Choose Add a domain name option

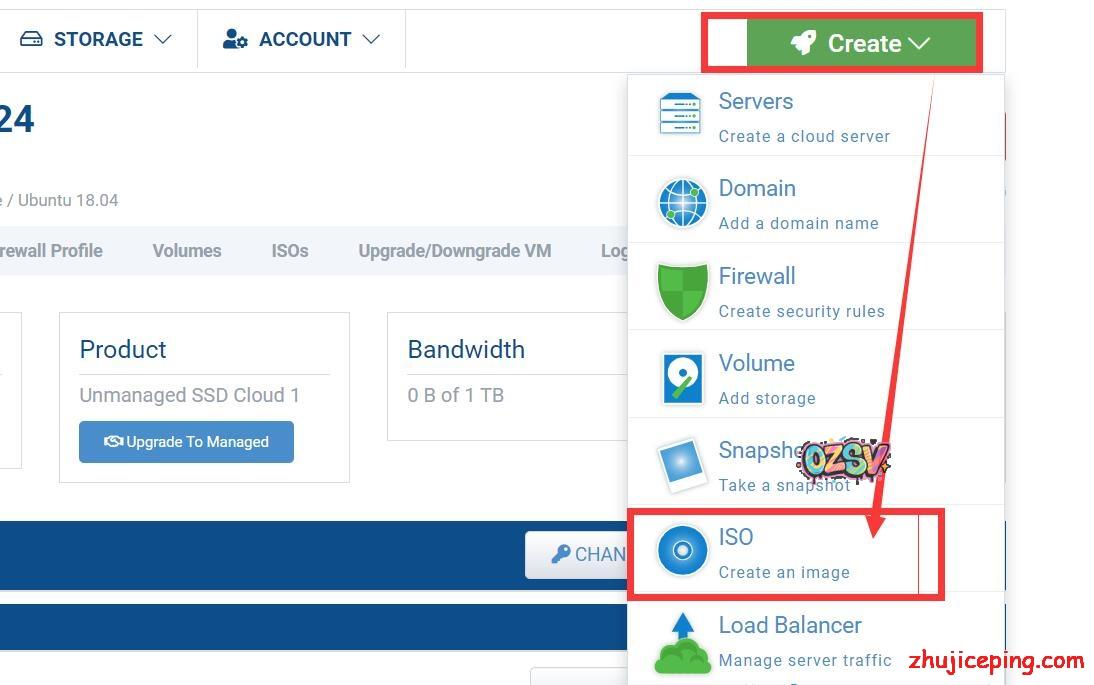coord(798,223)
